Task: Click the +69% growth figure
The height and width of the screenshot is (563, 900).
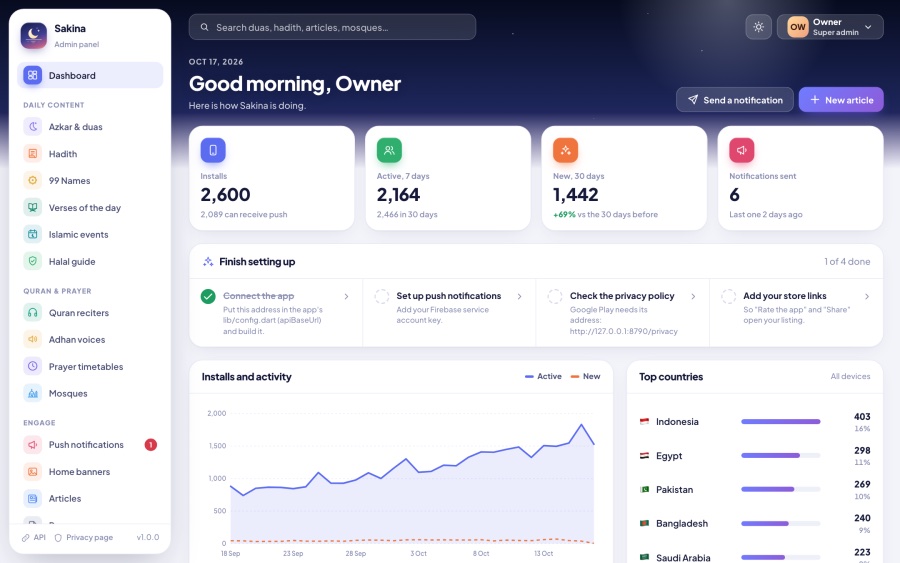Action: pyautogui.click(x=564, y=215)
